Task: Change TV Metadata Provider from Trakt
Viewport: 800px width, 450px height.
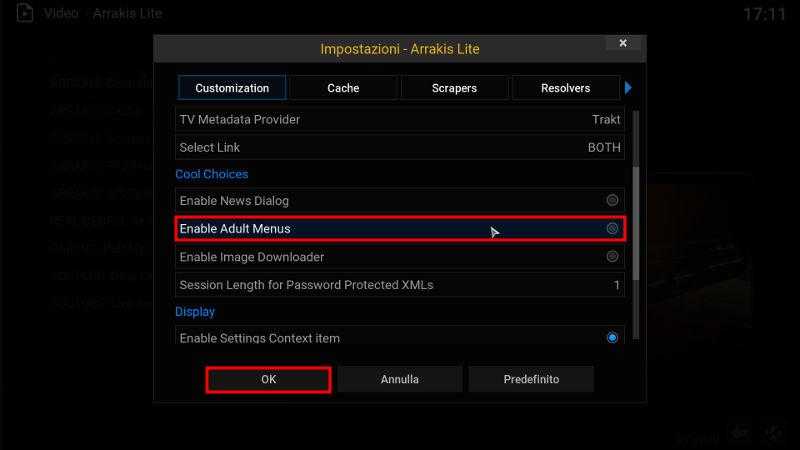Action: (x=399, y=119)
